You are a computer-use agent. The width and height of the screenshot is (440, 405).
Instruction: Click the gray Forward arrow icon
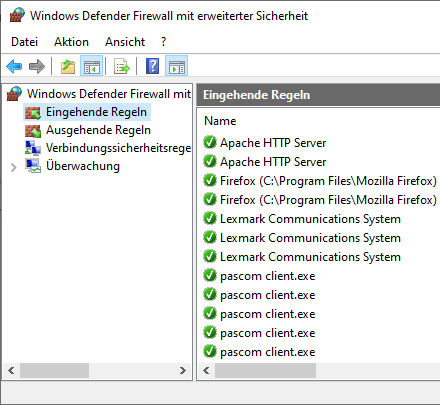(37, 66)
